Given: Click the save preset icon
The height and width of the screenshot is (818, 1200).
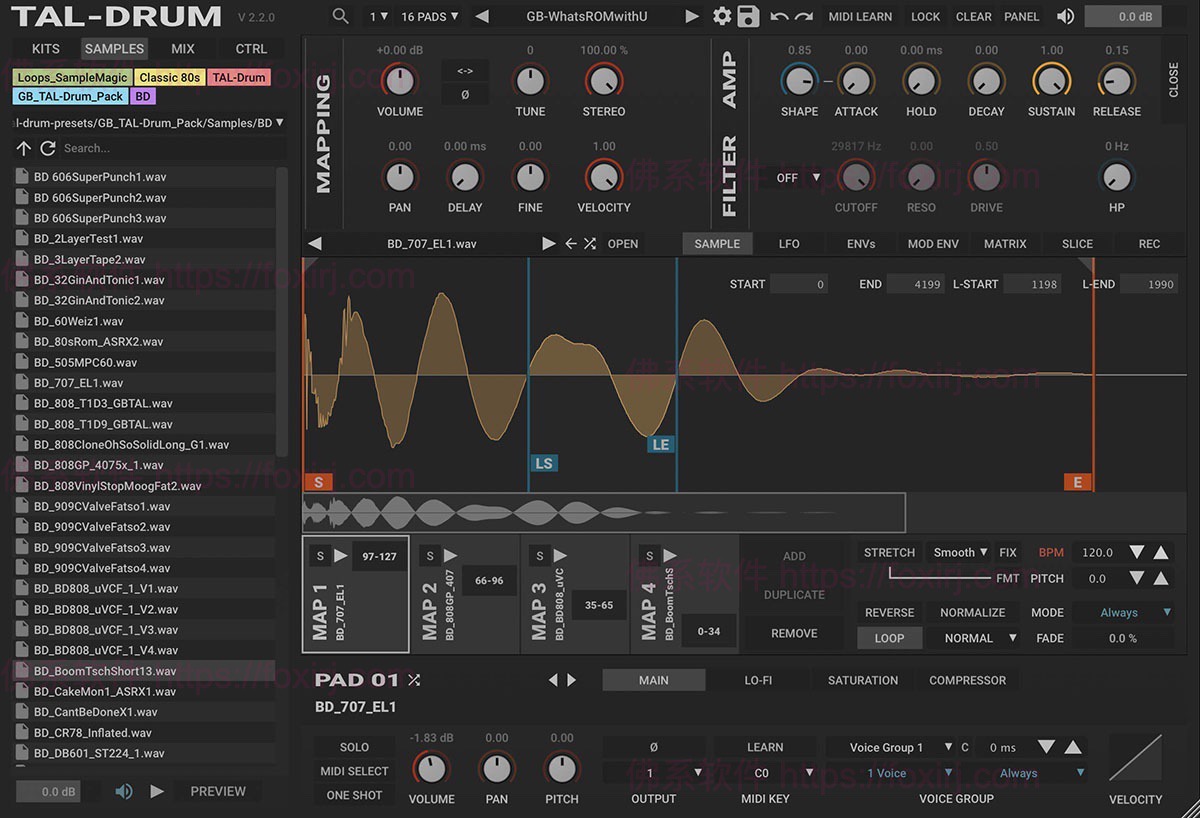Looking at the screenshot, I should [748, 16].
